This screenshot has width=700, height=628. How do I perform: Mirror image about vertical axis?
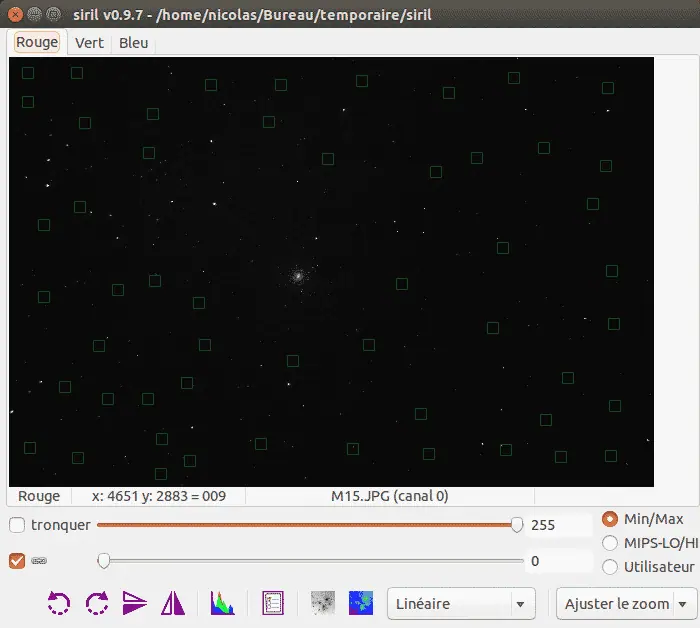pos(173,603)
